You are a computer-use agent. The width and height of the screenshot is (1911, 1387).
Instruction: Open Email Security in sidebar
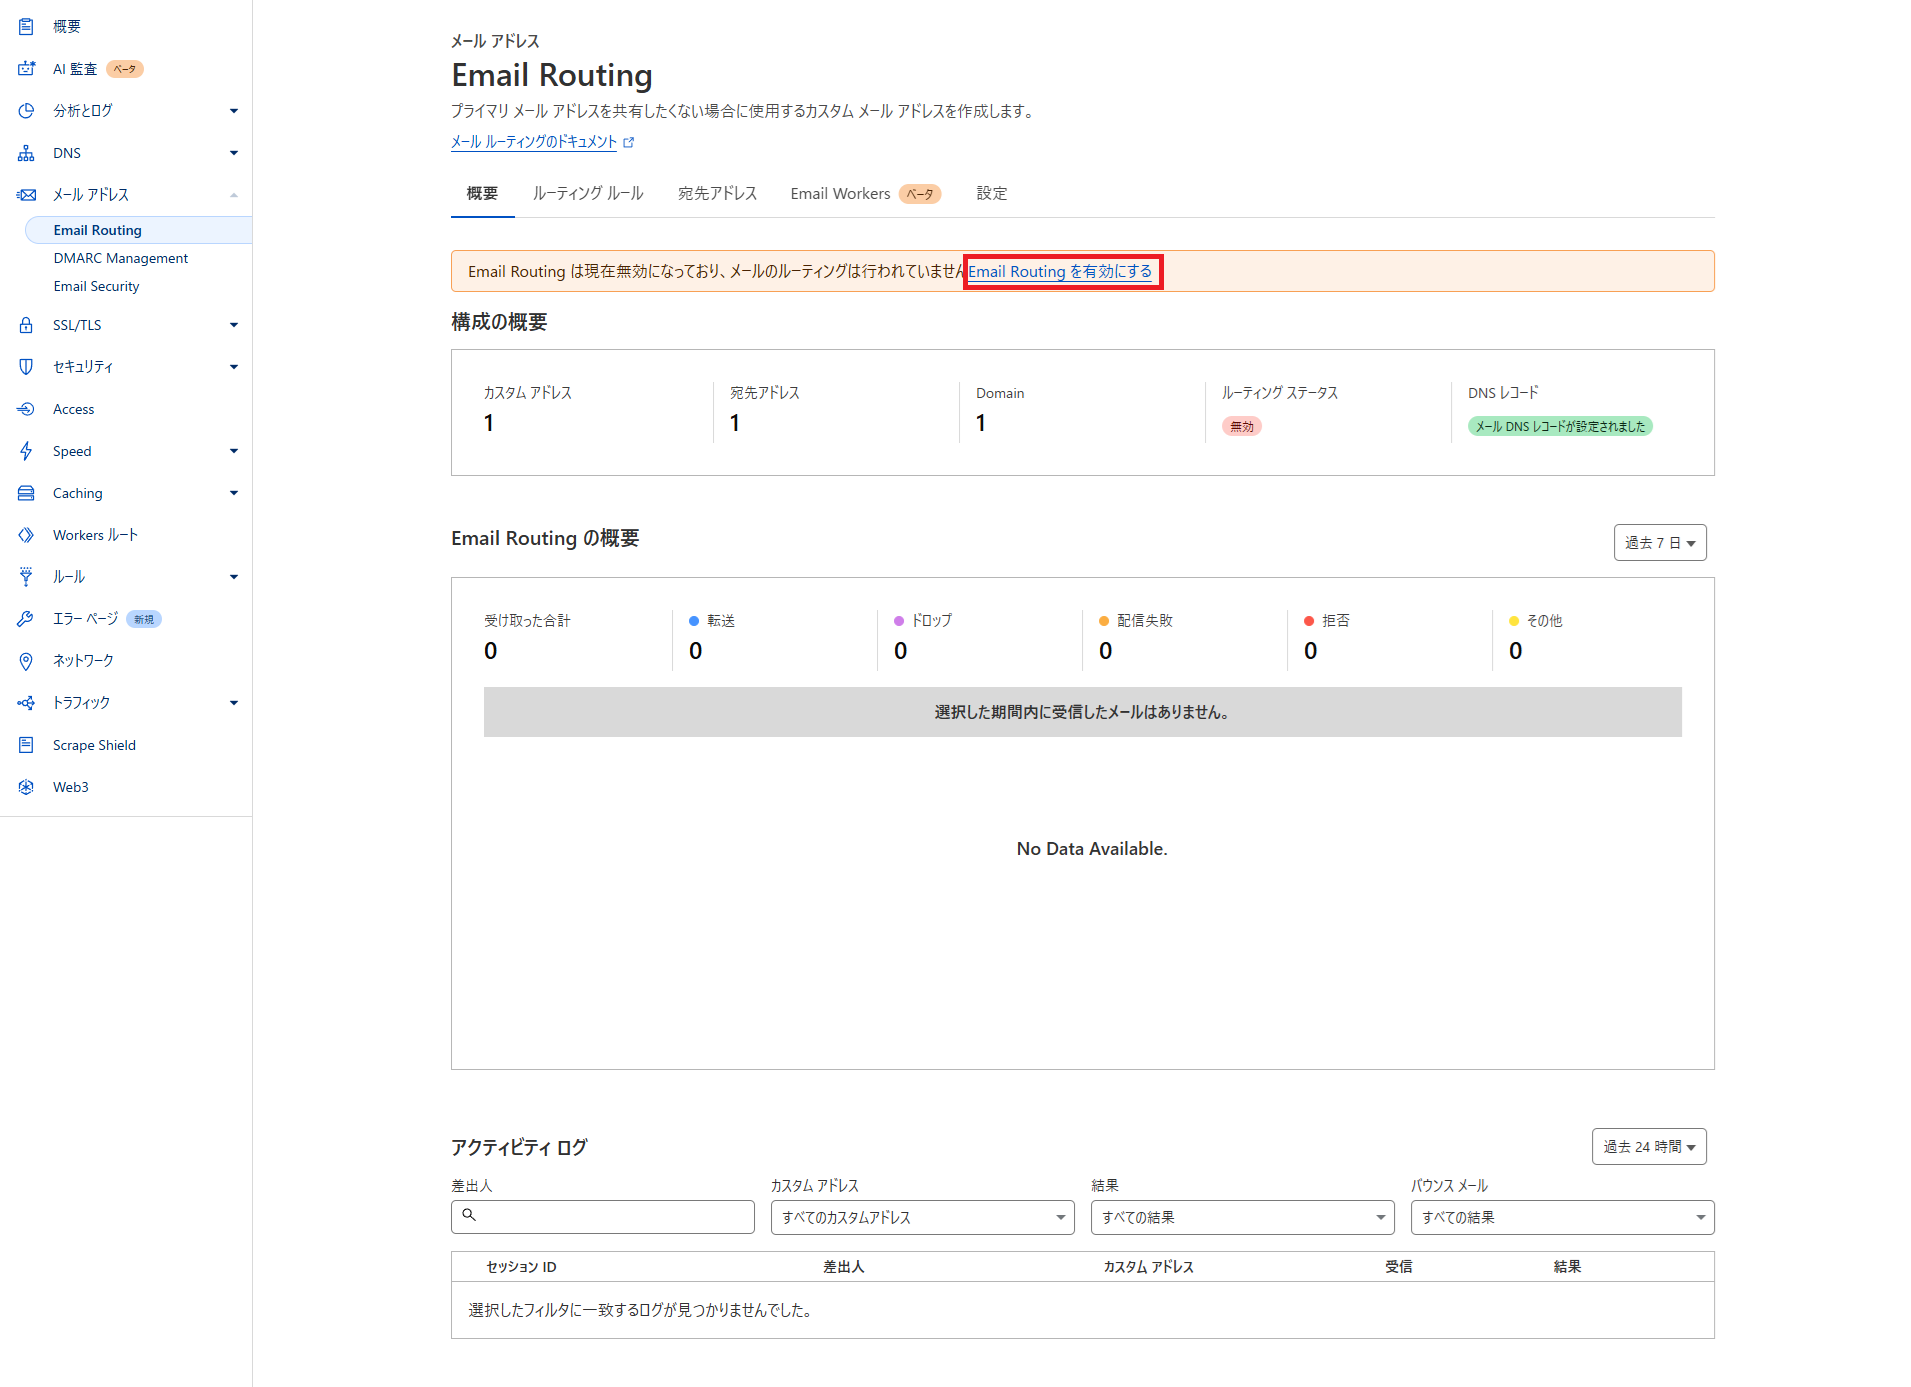point(96,286)
